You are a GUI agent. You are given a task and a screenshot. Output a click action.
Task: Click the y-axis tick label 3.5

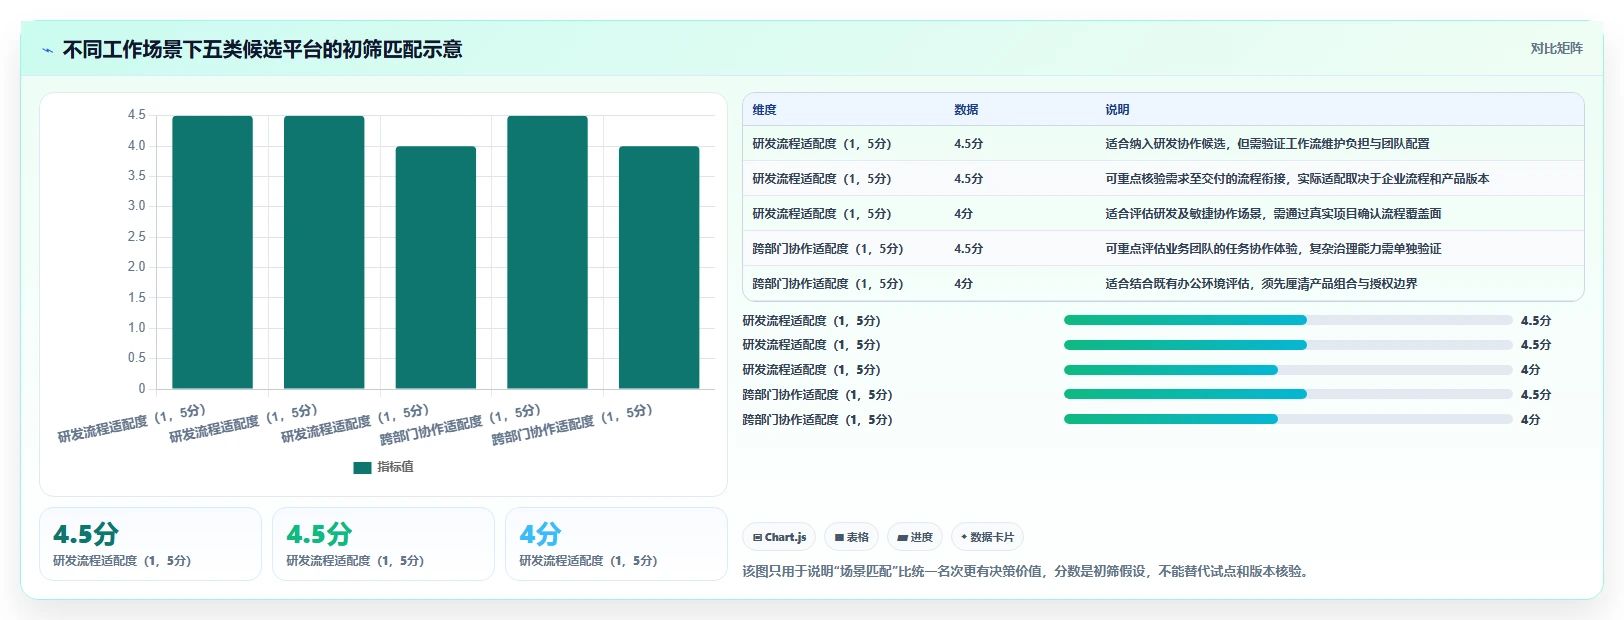coord(136,176)
